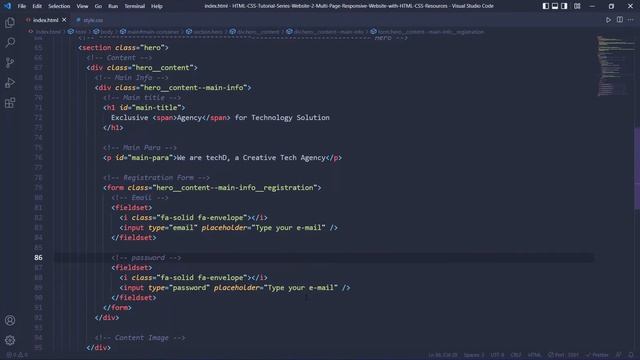
Task: Open the Explorer view in activity bar
Action: tap(10, 22)
